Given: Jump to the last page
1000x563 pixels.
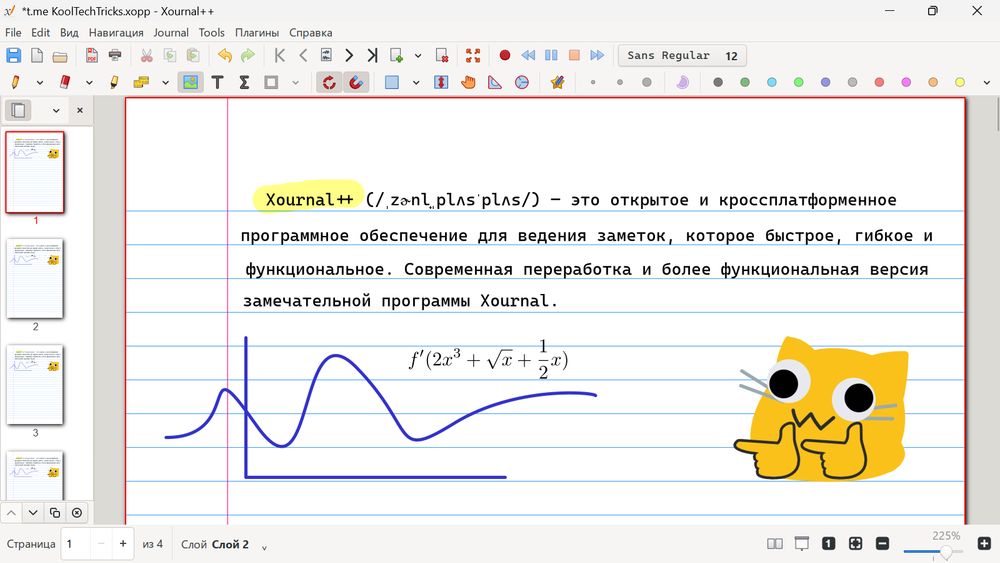Looking at the screenshot, I should pos(372,55).
